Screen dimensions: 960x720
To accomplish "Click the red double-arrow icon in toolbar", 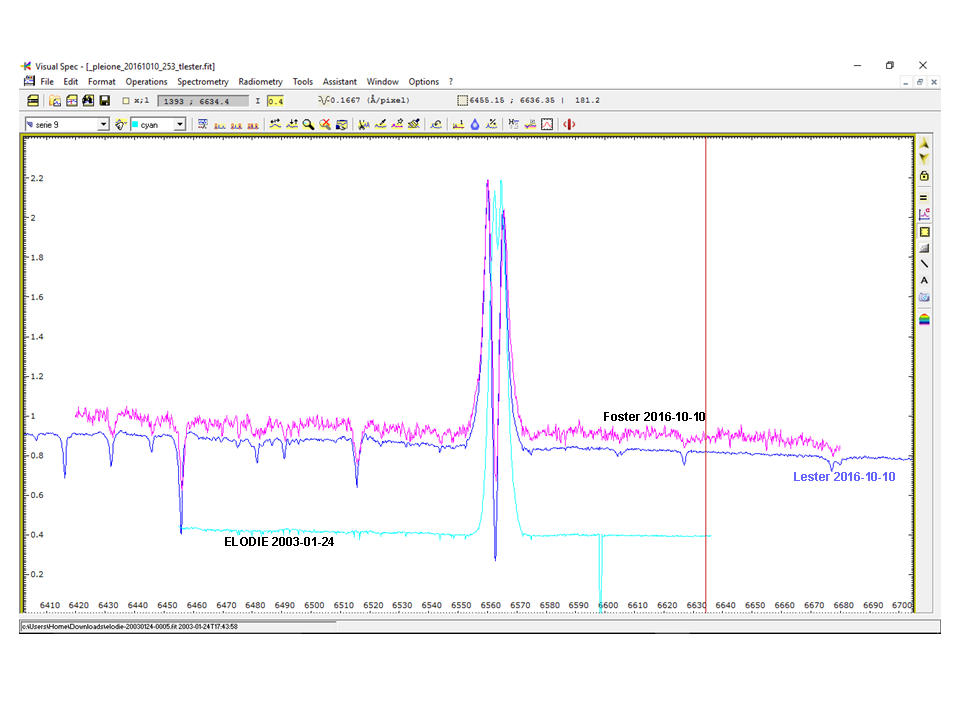I will click(x=569, y=124).
